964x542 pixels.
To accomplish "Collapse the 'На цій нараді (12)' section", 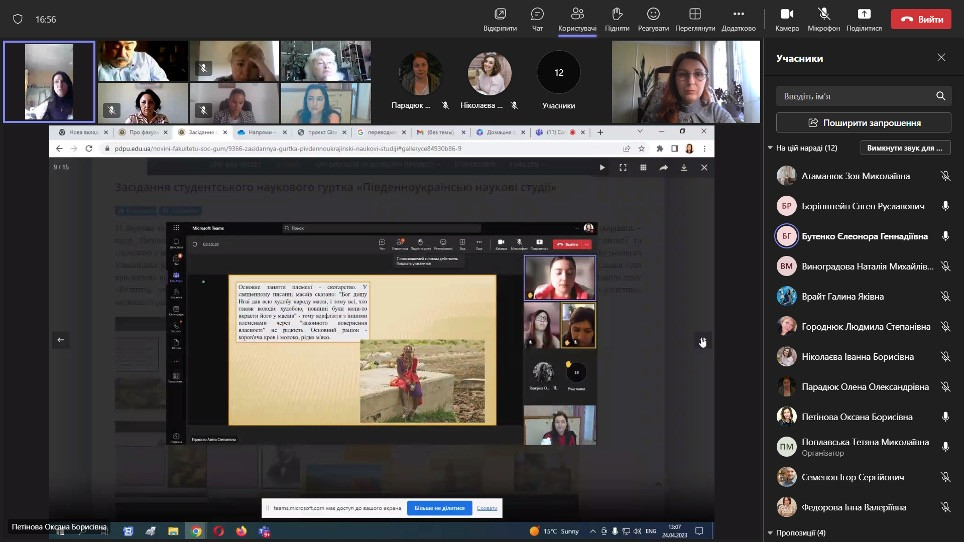I will pyautogui.click(x=770, y=148).
